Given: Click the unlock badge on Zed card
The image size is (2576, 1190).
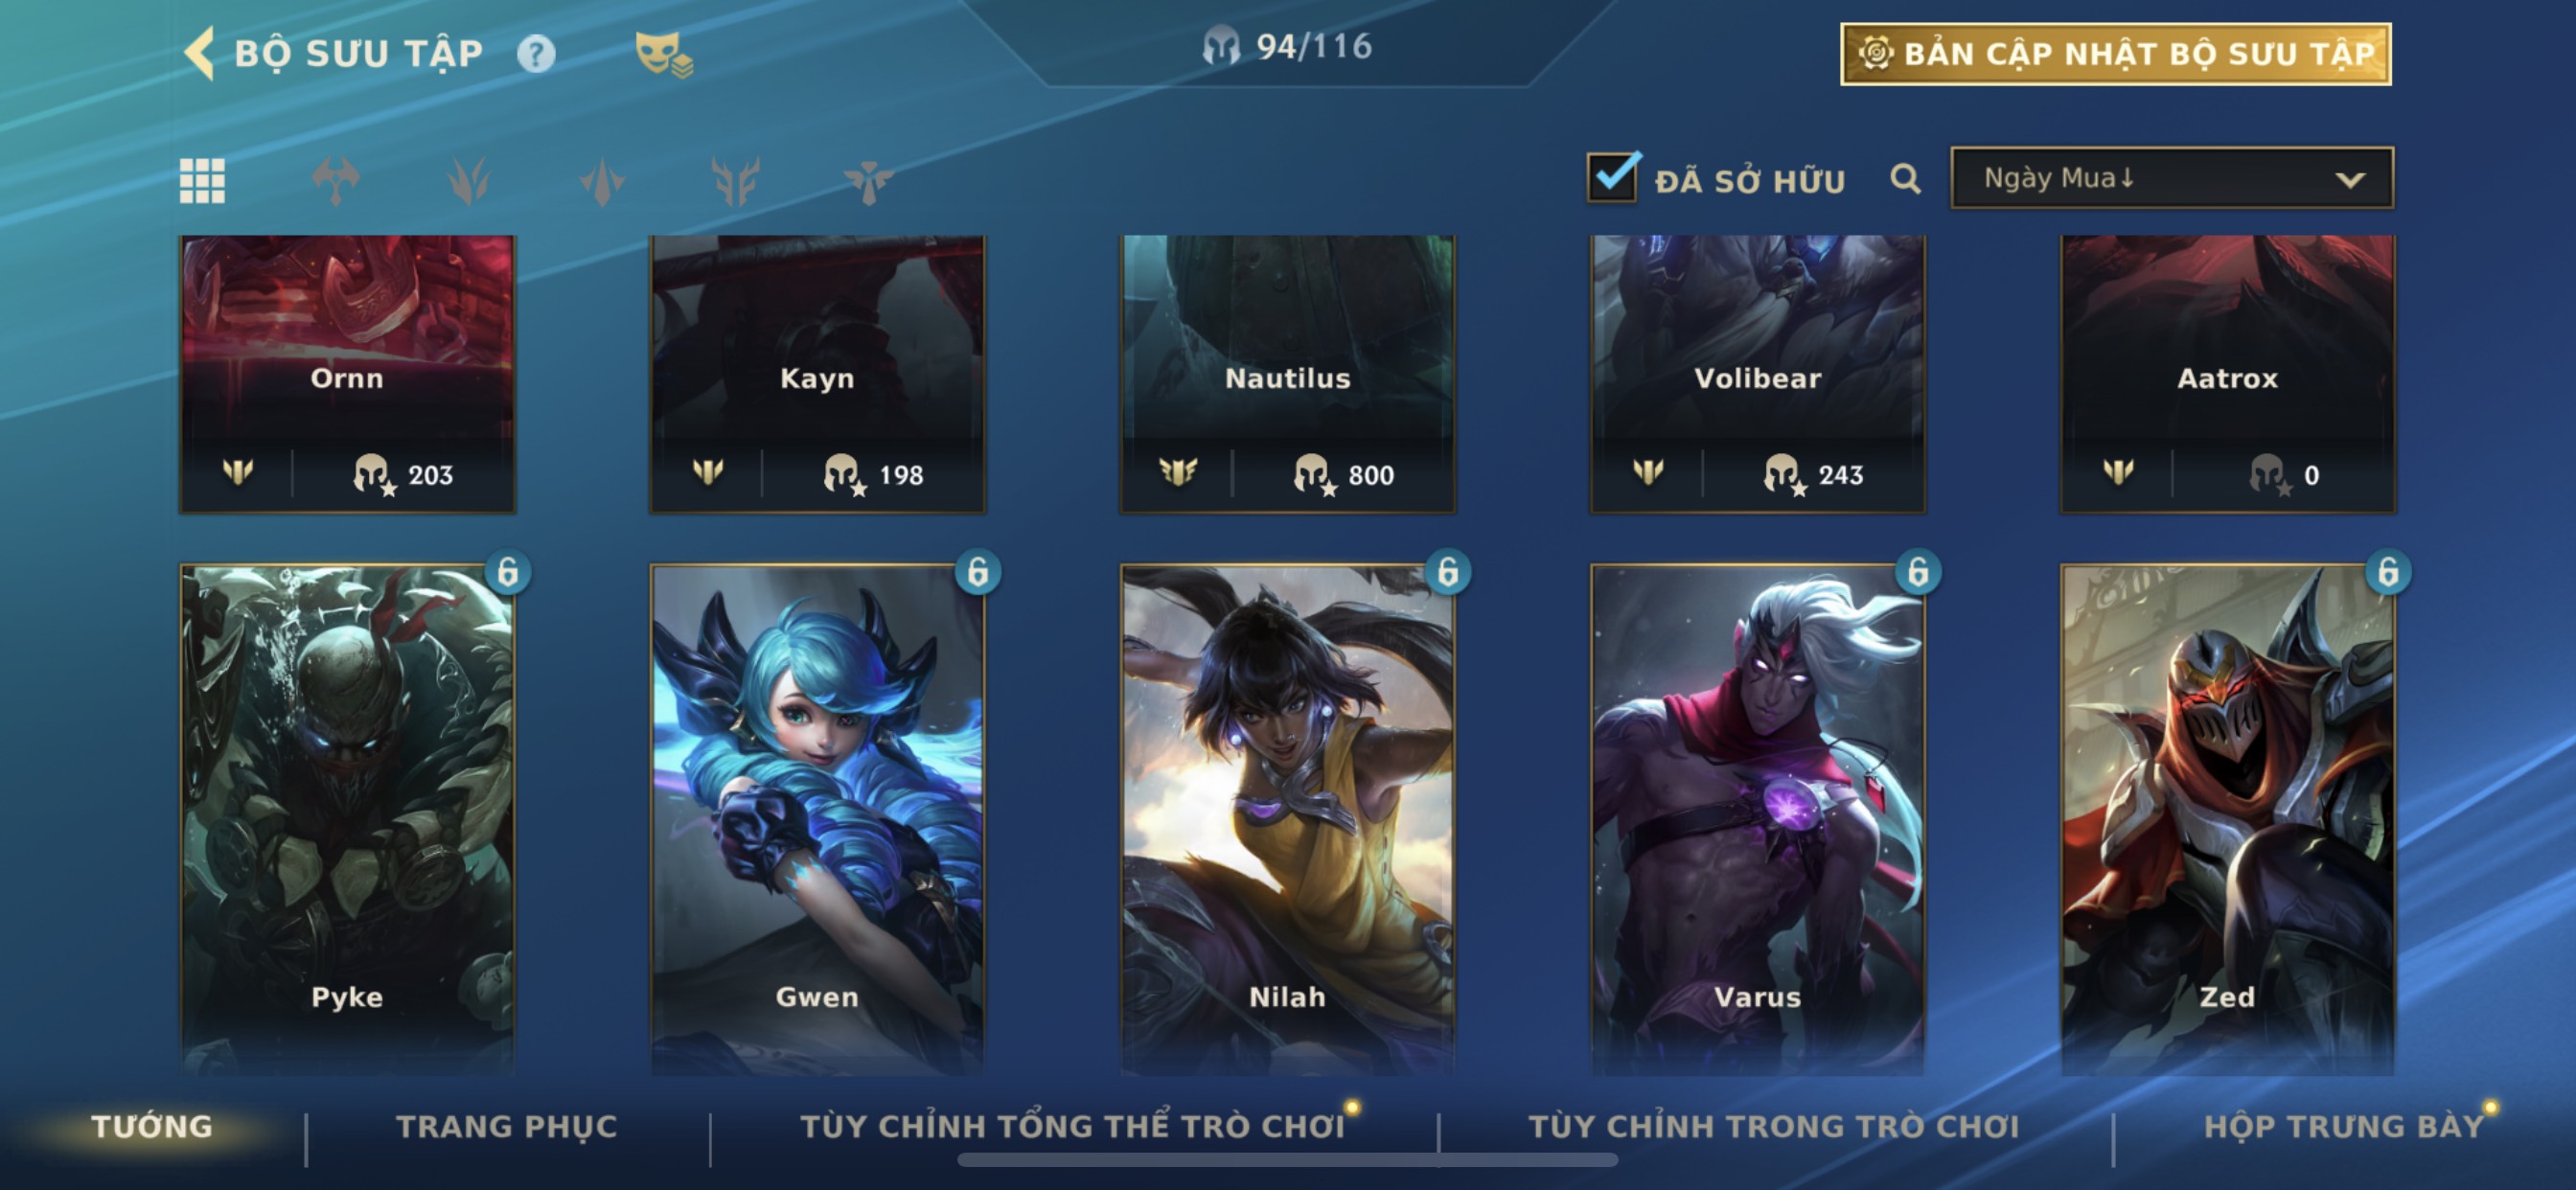Looking at the screenshot, I should 2388,573.
